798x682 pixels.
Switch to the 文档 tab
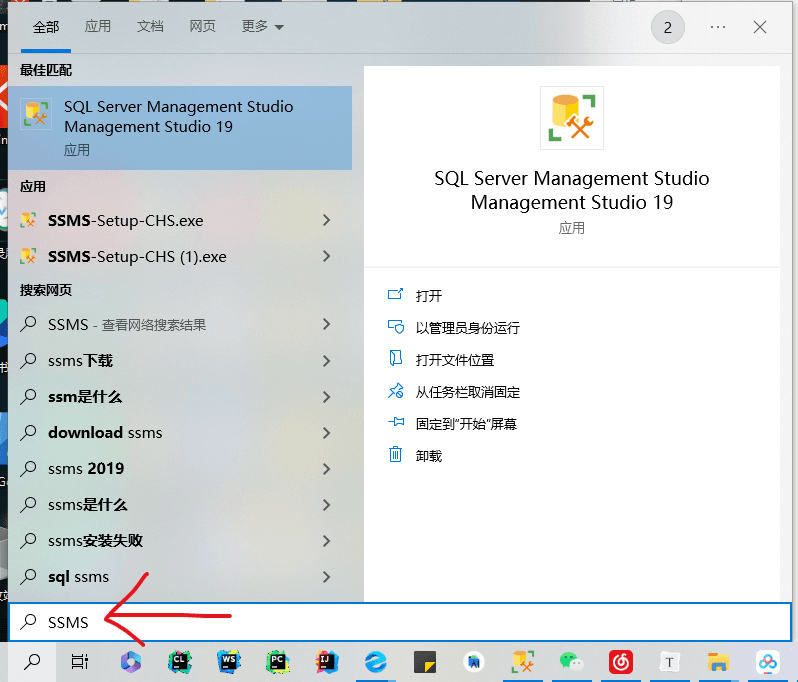(x=150, y=26)
